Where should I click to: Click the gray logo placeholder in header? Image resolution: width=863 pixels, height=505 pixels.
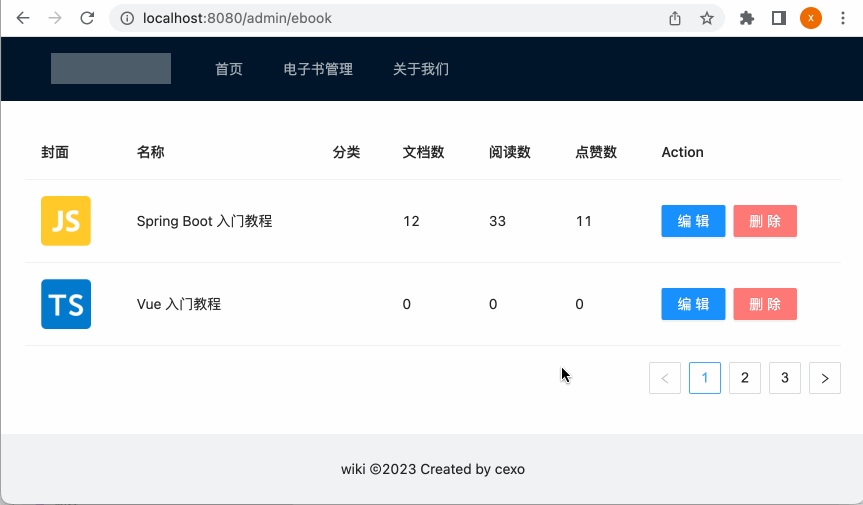111,69
